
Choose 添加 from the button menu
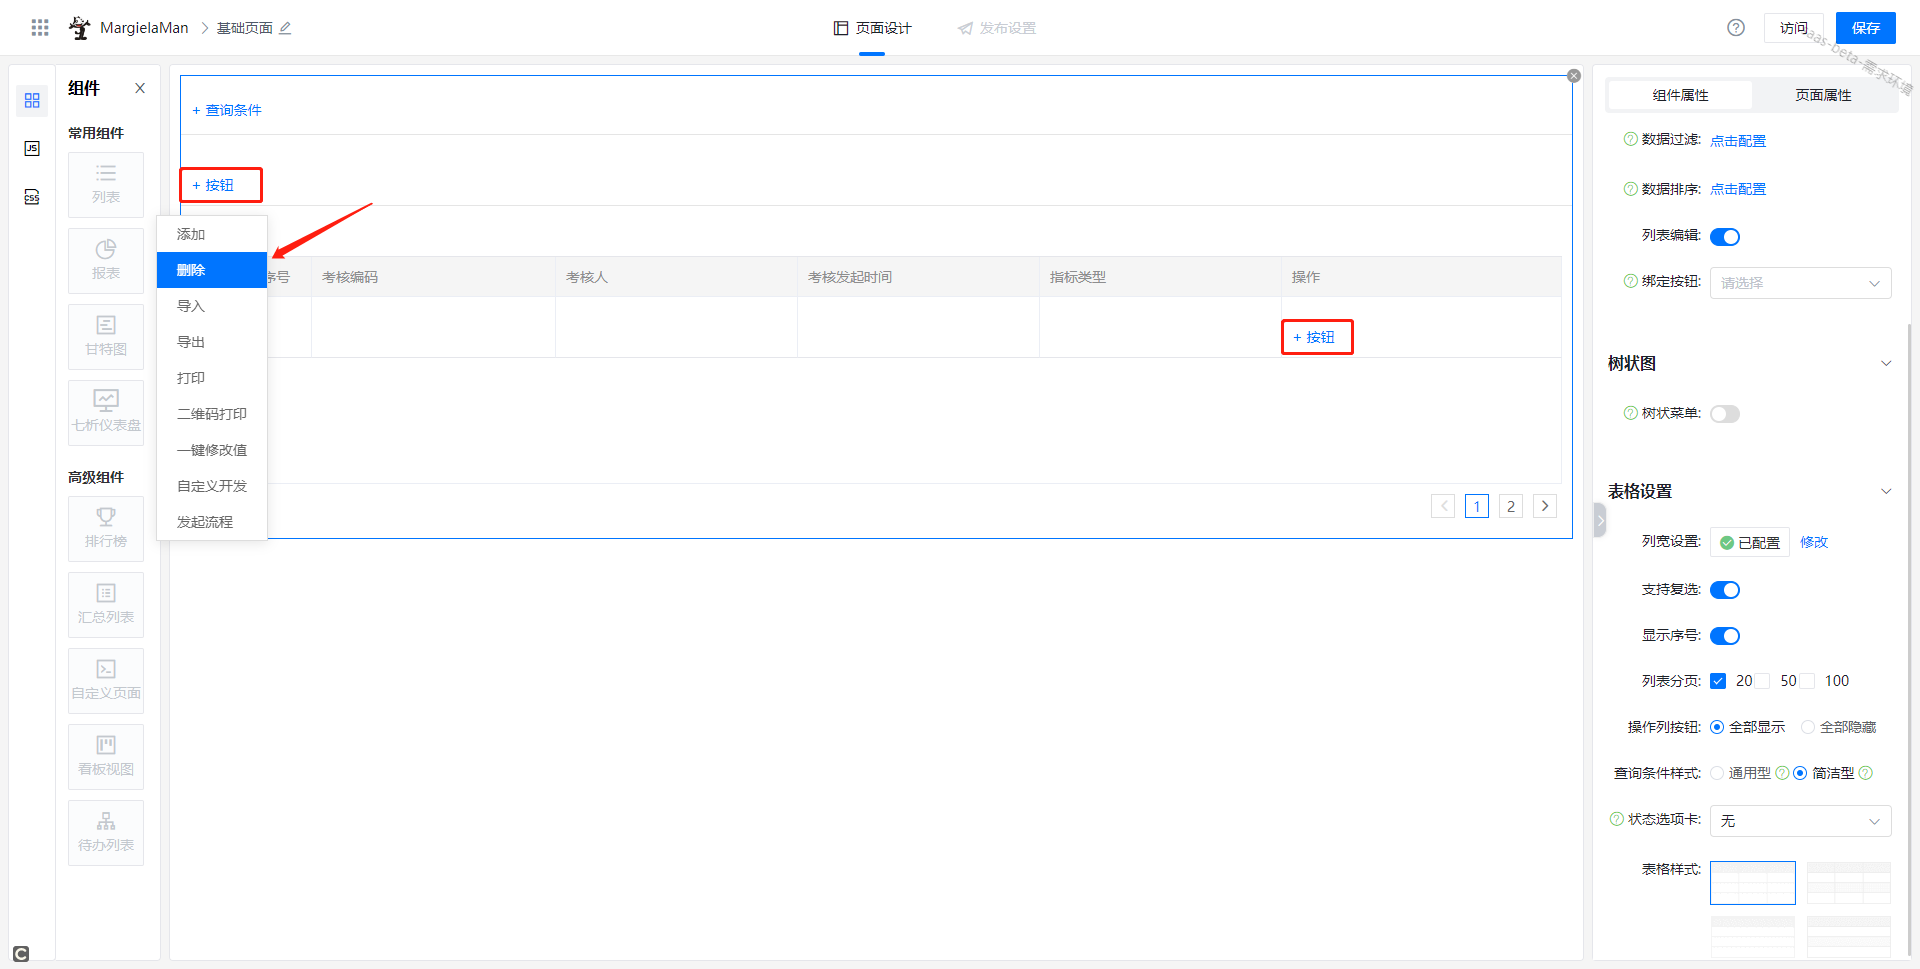(212, 234)
